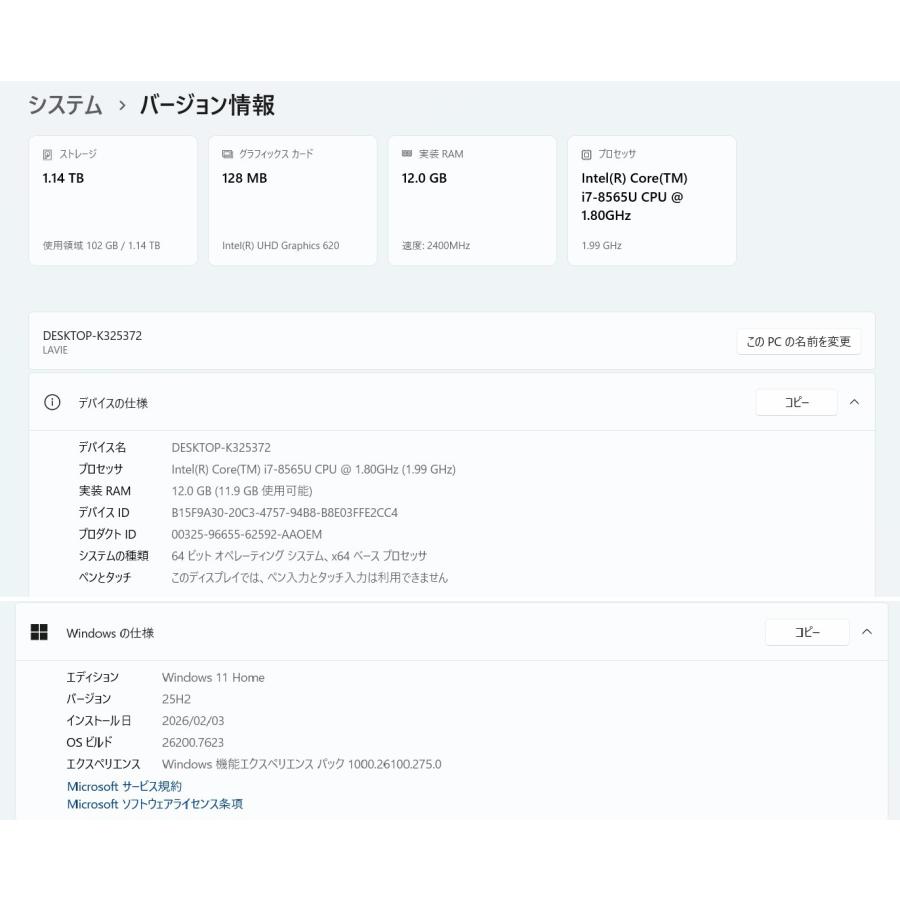Click the Windows logo beside Windows の仕様

pyautogui.click(x=39, y=633)
